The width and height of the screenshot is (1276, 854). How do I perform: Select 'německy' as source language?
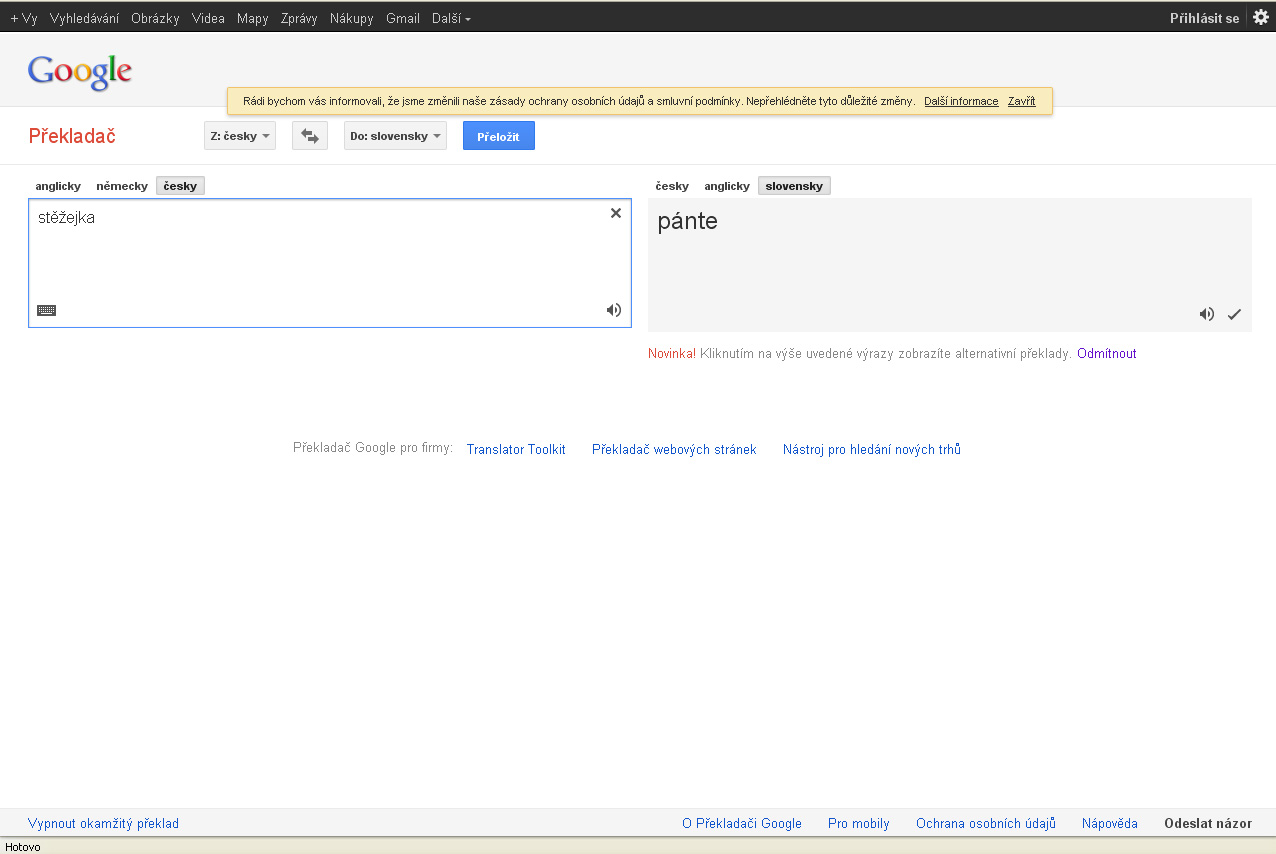[122, 186]
